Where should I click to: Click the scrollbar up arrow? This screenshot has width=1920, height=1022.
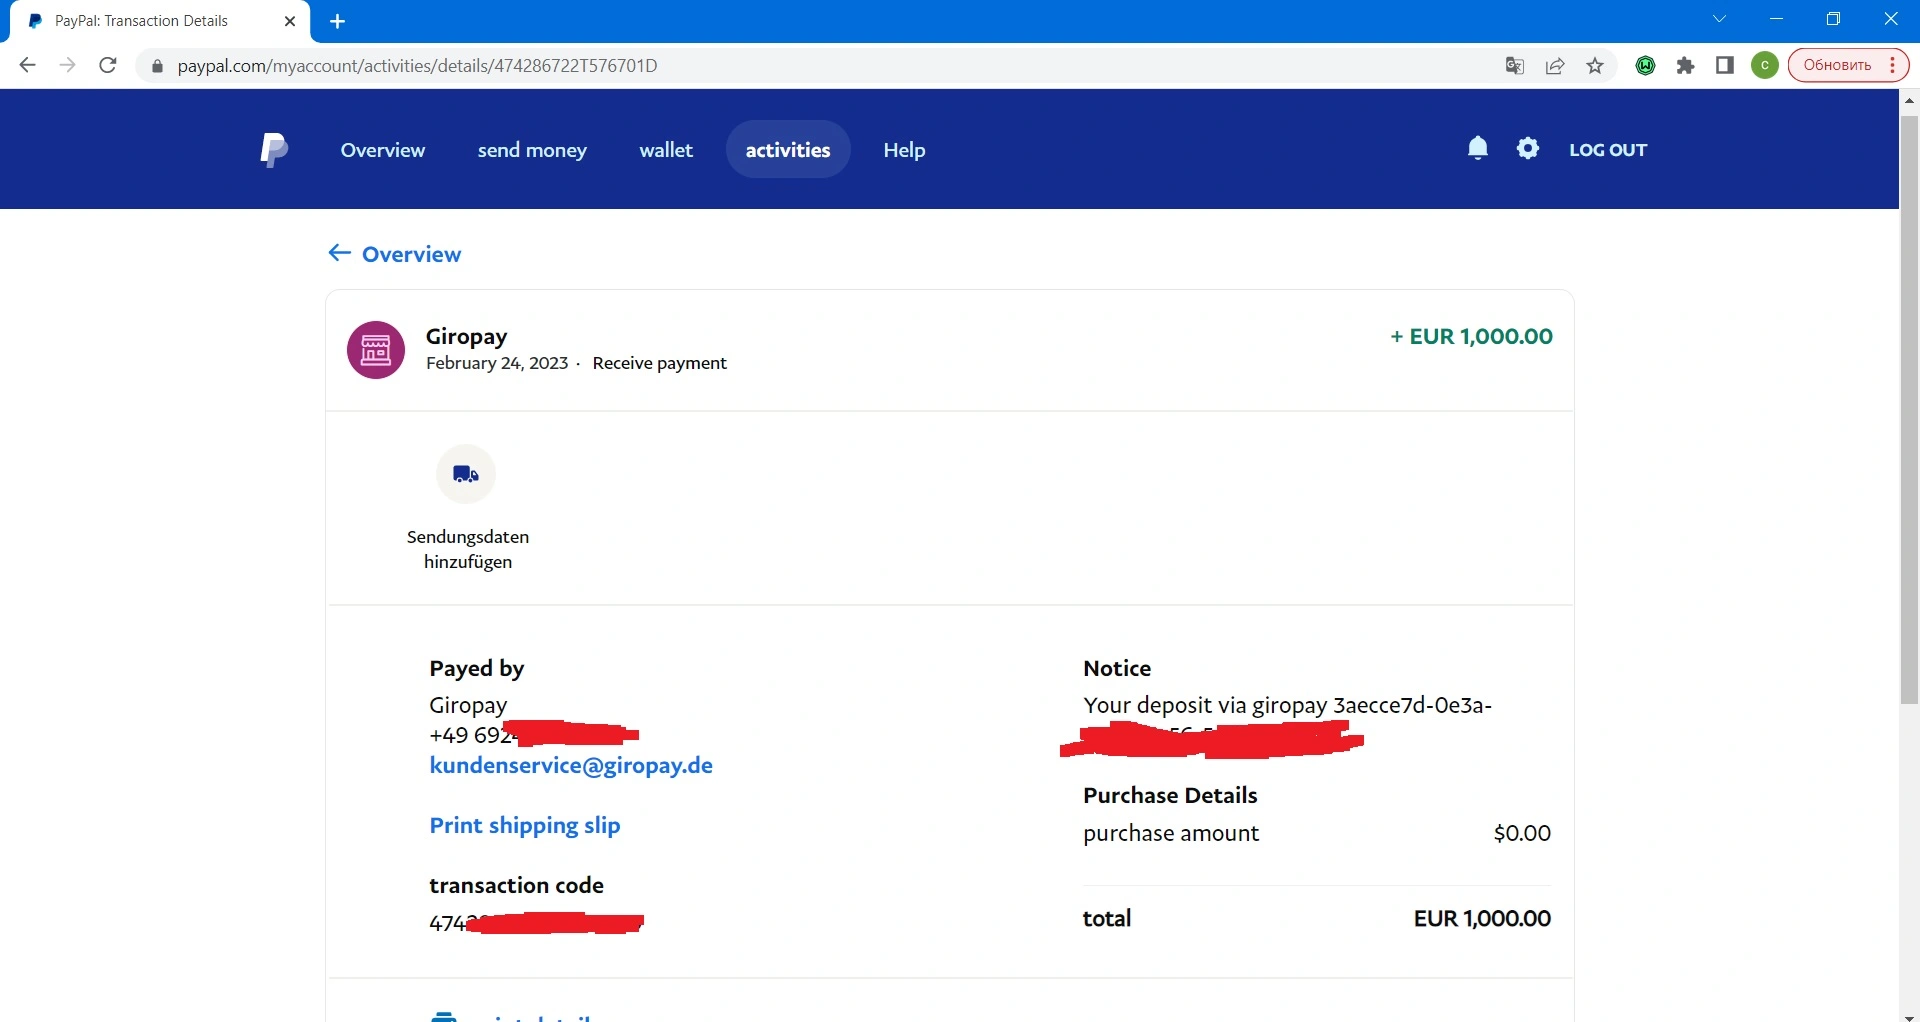coord(1909,100)
